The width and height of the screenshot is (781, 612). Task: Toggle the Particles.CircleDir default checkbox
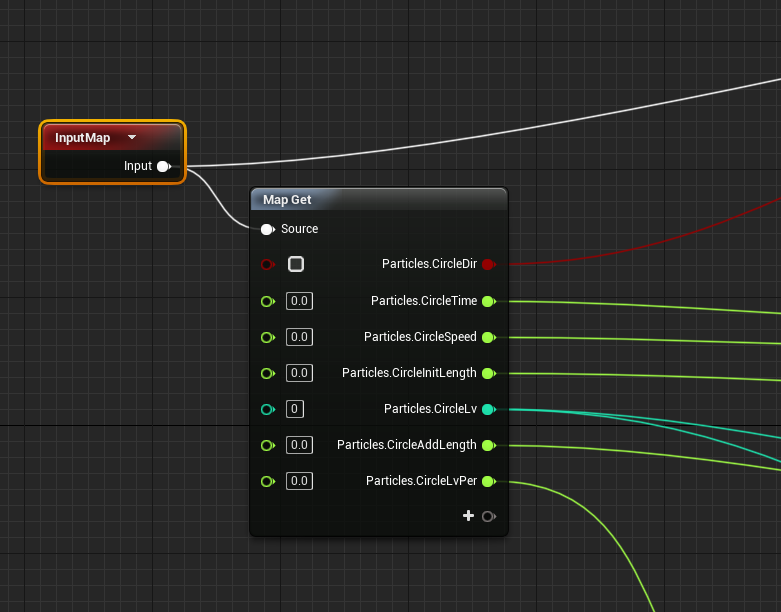[x=296, y=264]
